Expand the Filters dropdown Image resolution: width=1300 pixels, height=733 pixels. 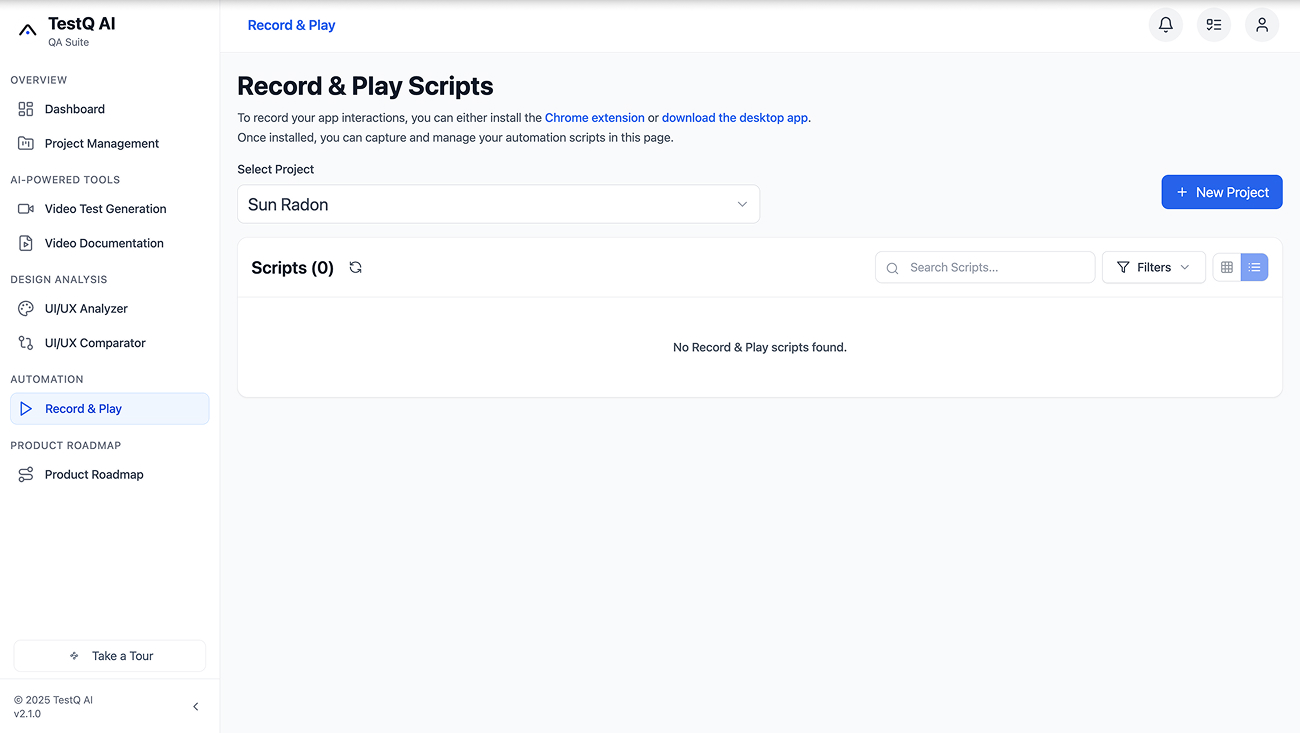pyautogui.click(x=1153, y=267)
